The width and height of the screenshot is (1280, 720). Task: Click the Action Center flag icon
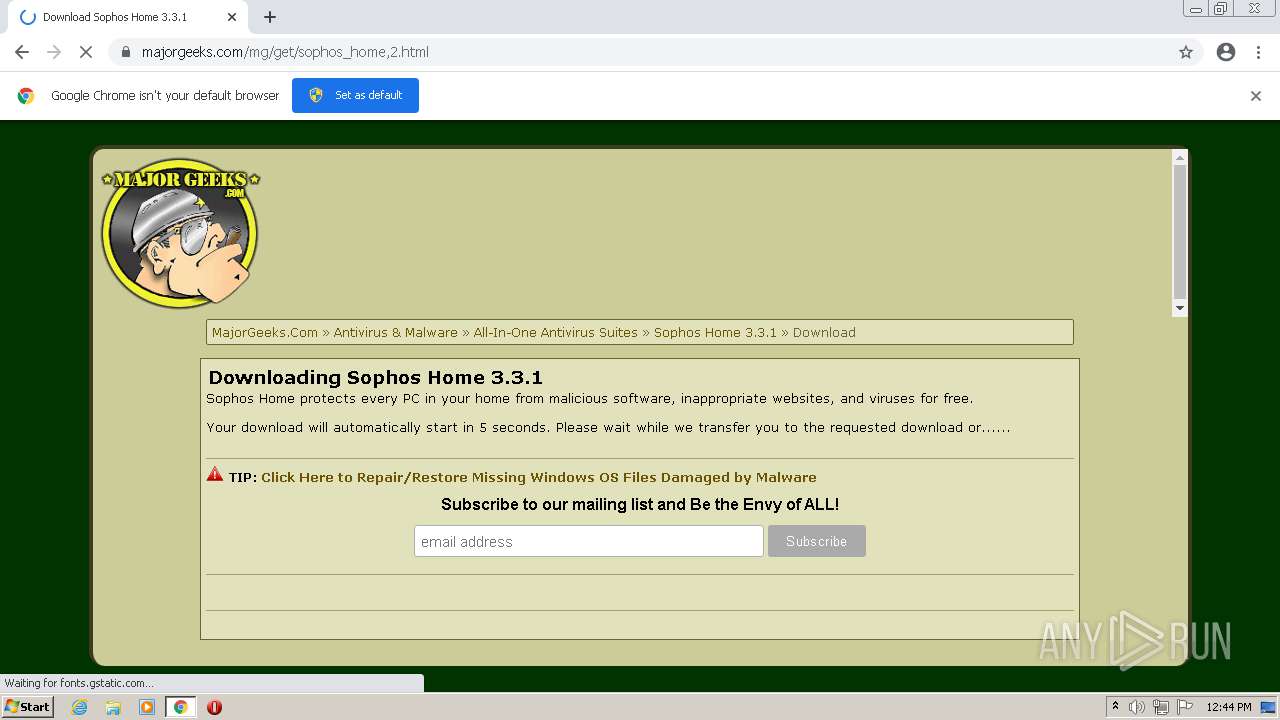click(x=1185, y=707)
